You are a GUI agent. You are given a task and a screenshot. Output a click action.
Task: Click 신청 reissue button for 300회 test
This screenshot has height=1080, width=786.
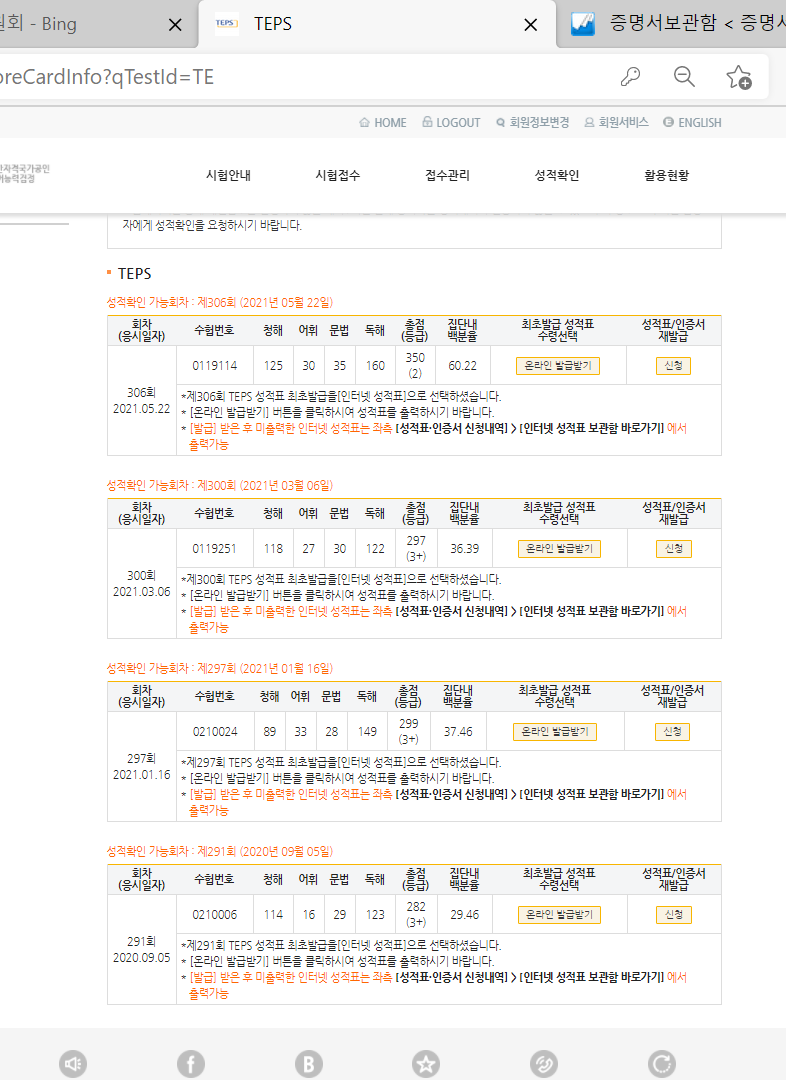(673, 549)
